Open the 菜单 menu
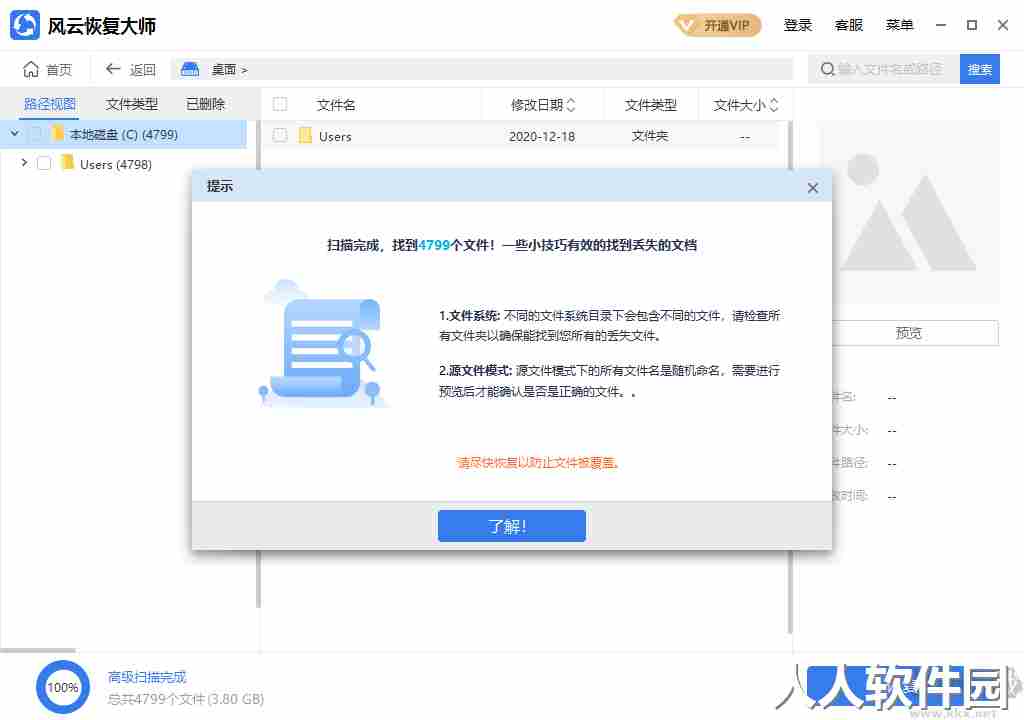This screenshot has height=720, width=1024. 899,25
